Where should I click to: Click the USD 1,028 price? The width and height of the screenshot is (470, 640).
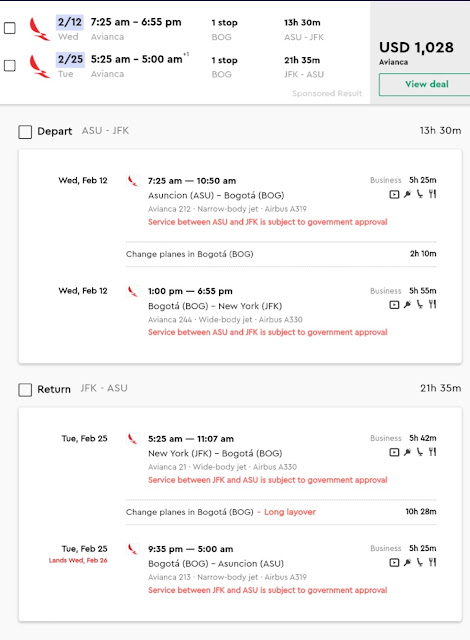(x=416, y=47)
